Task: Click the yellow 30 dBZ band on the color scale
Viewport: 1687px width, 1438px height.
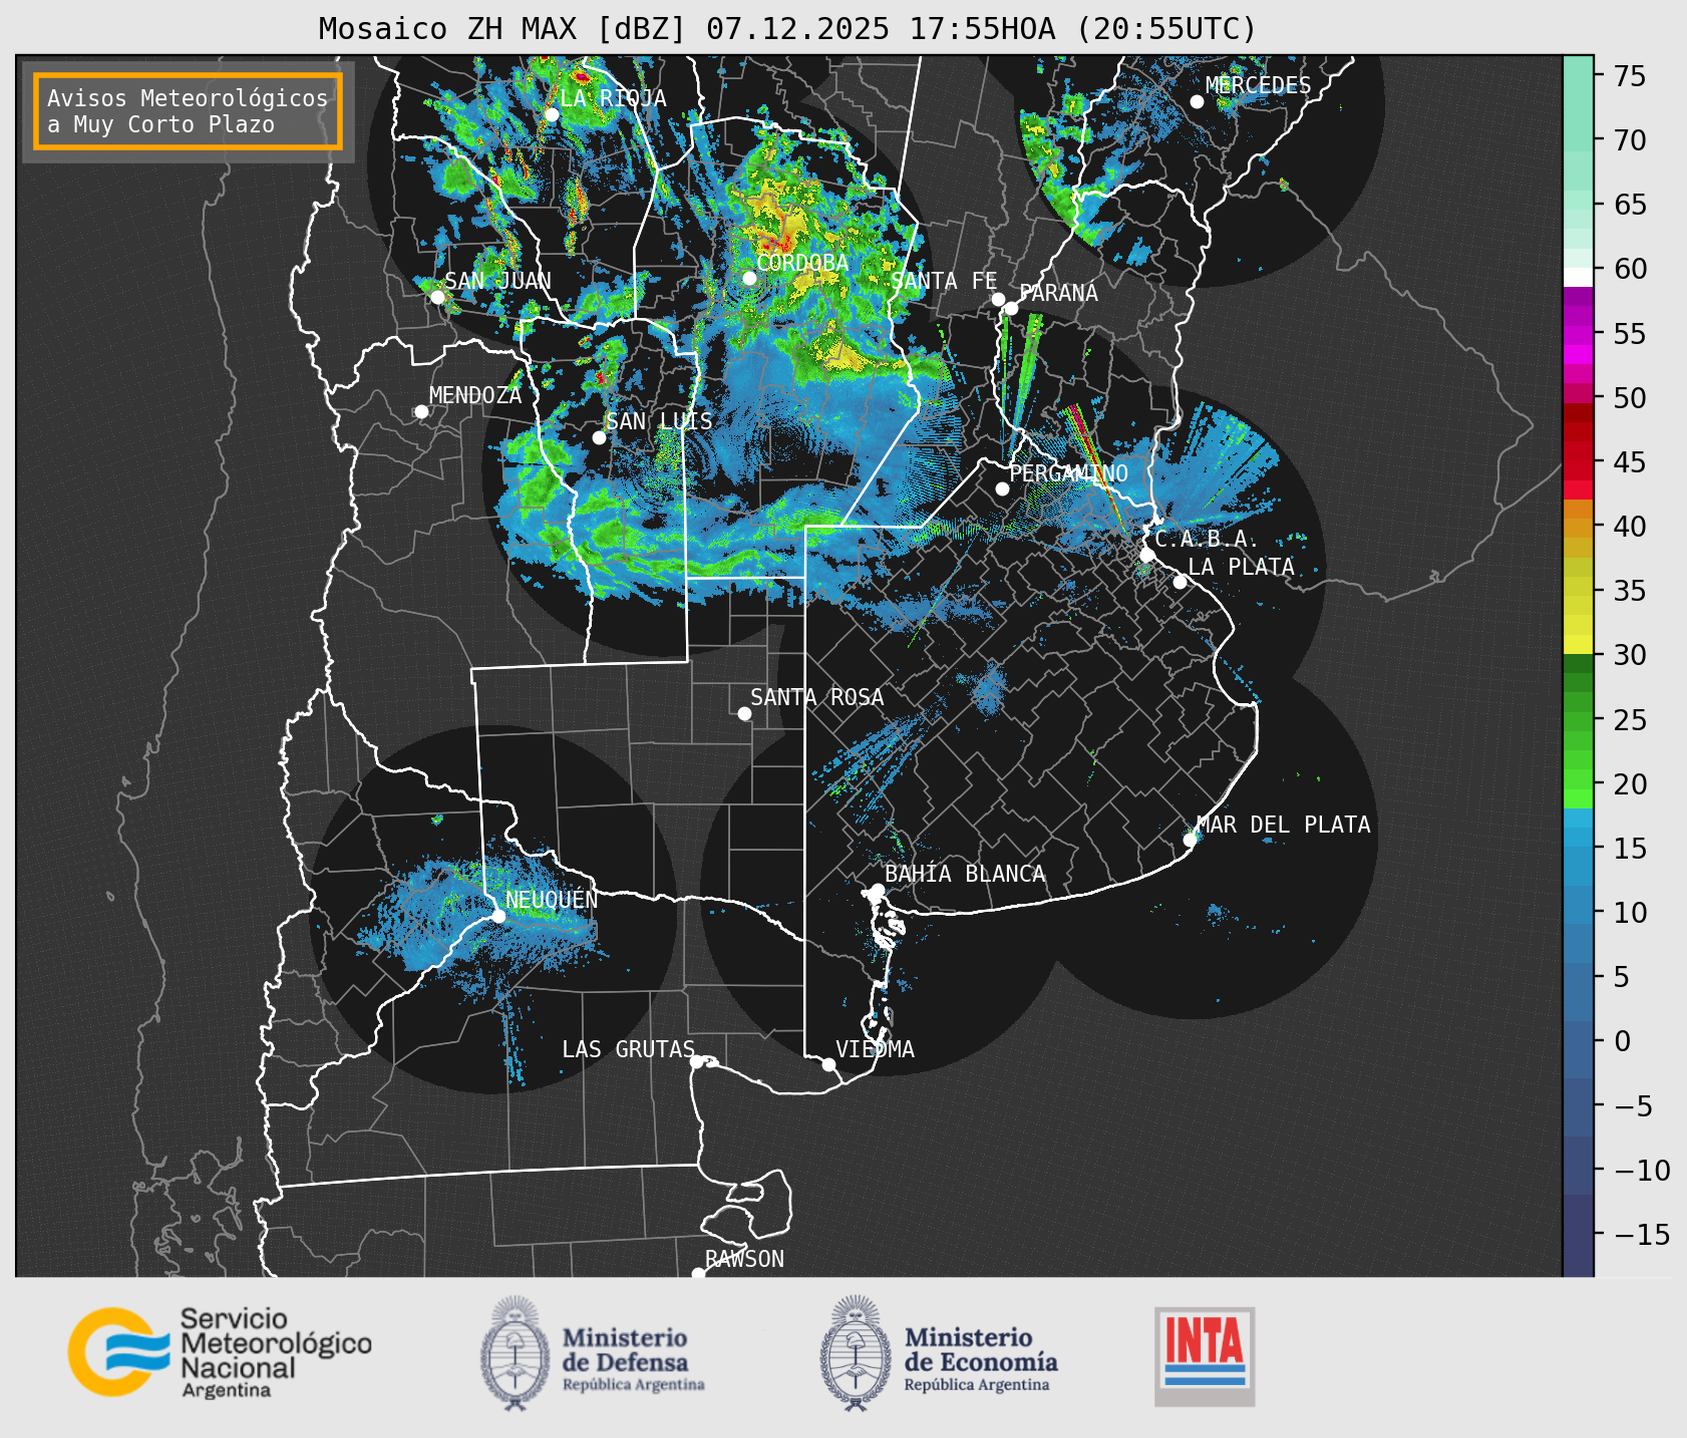Action: [x=1578, y=645]
